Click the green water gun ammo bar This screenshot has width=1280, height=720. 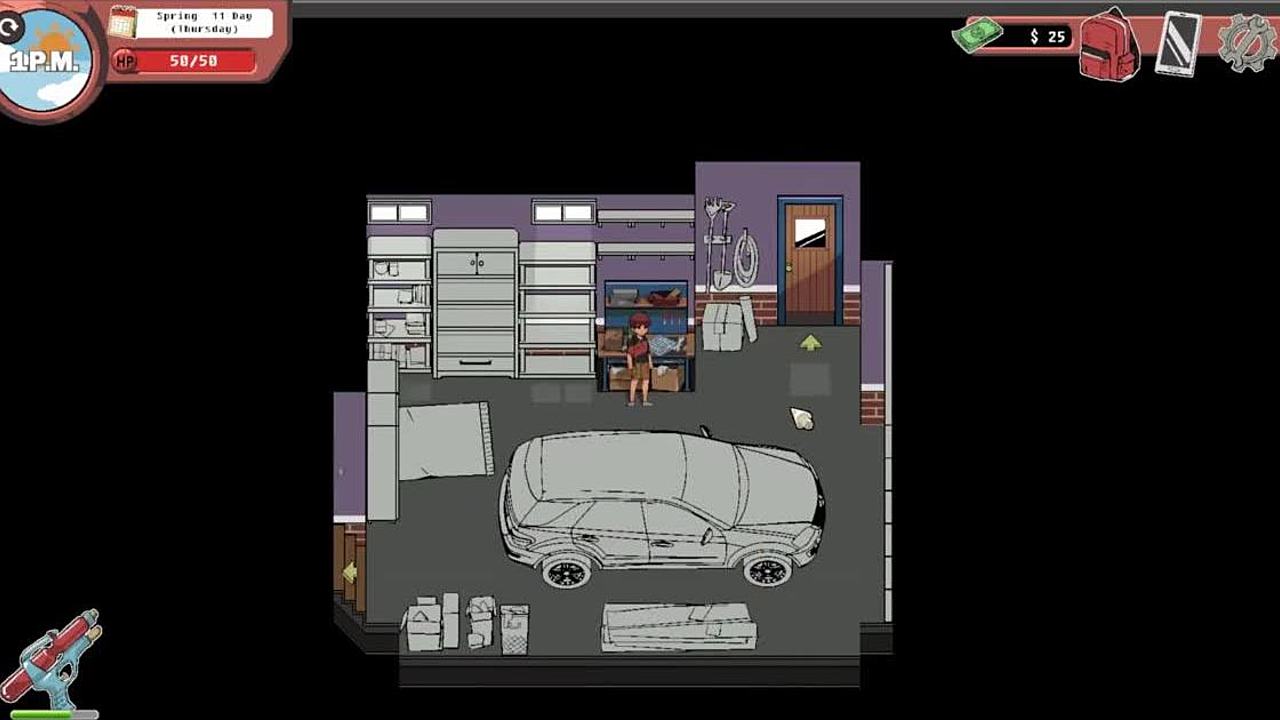click(50, 714)
